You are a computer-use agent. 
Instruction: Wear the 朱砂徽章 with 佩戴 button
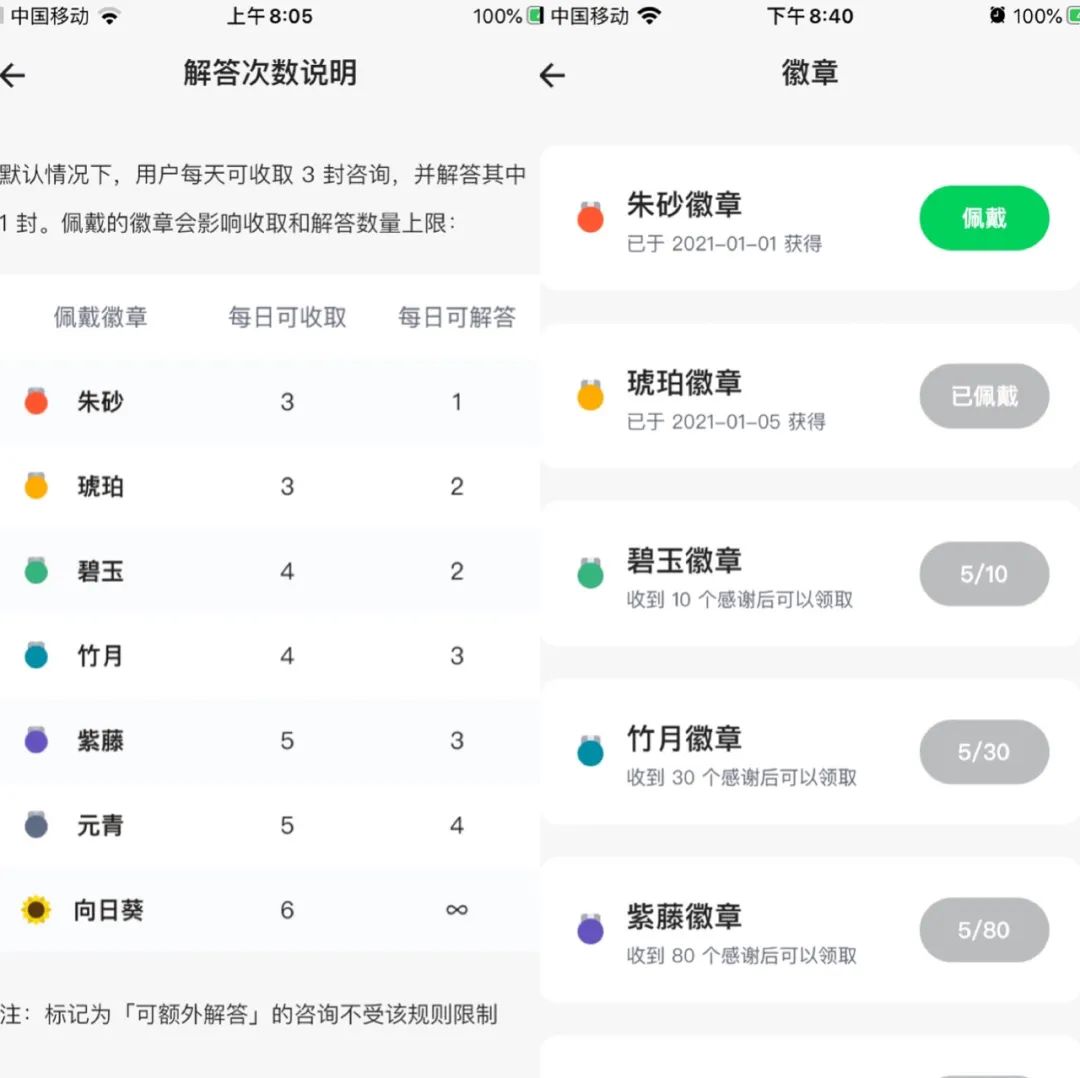point(984,218)
